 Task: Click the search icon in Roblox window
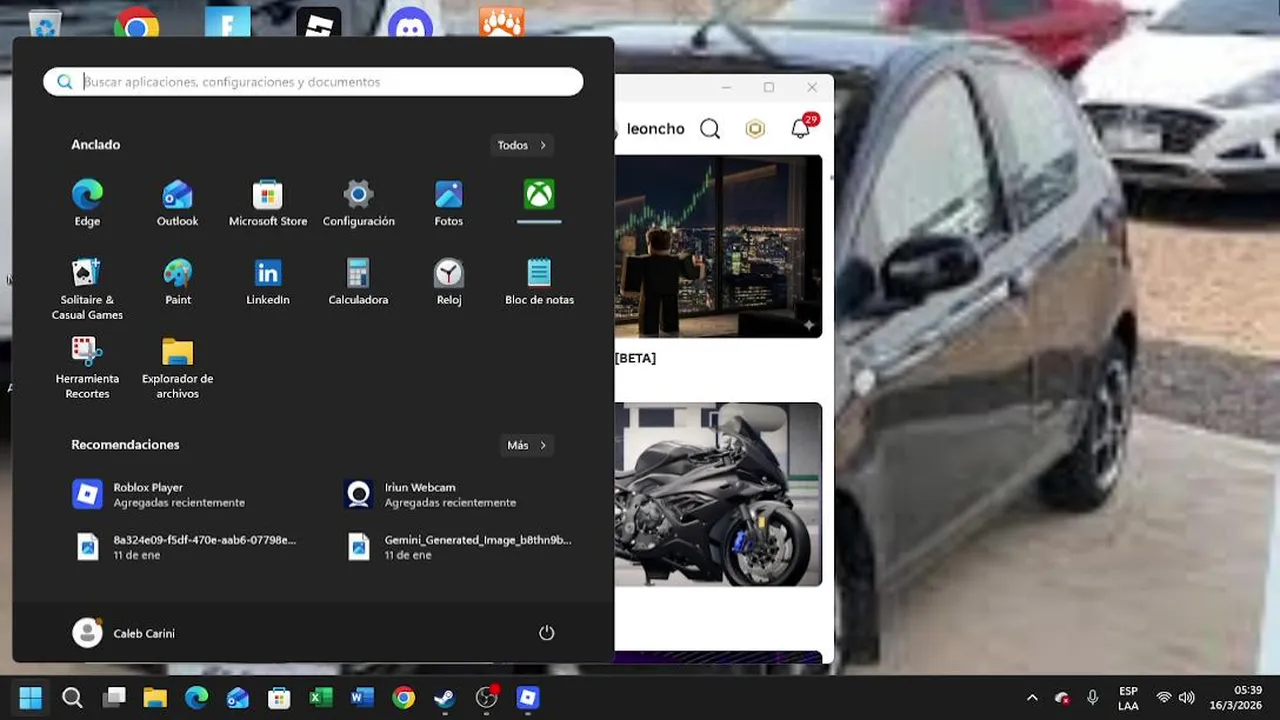(710, 128)
